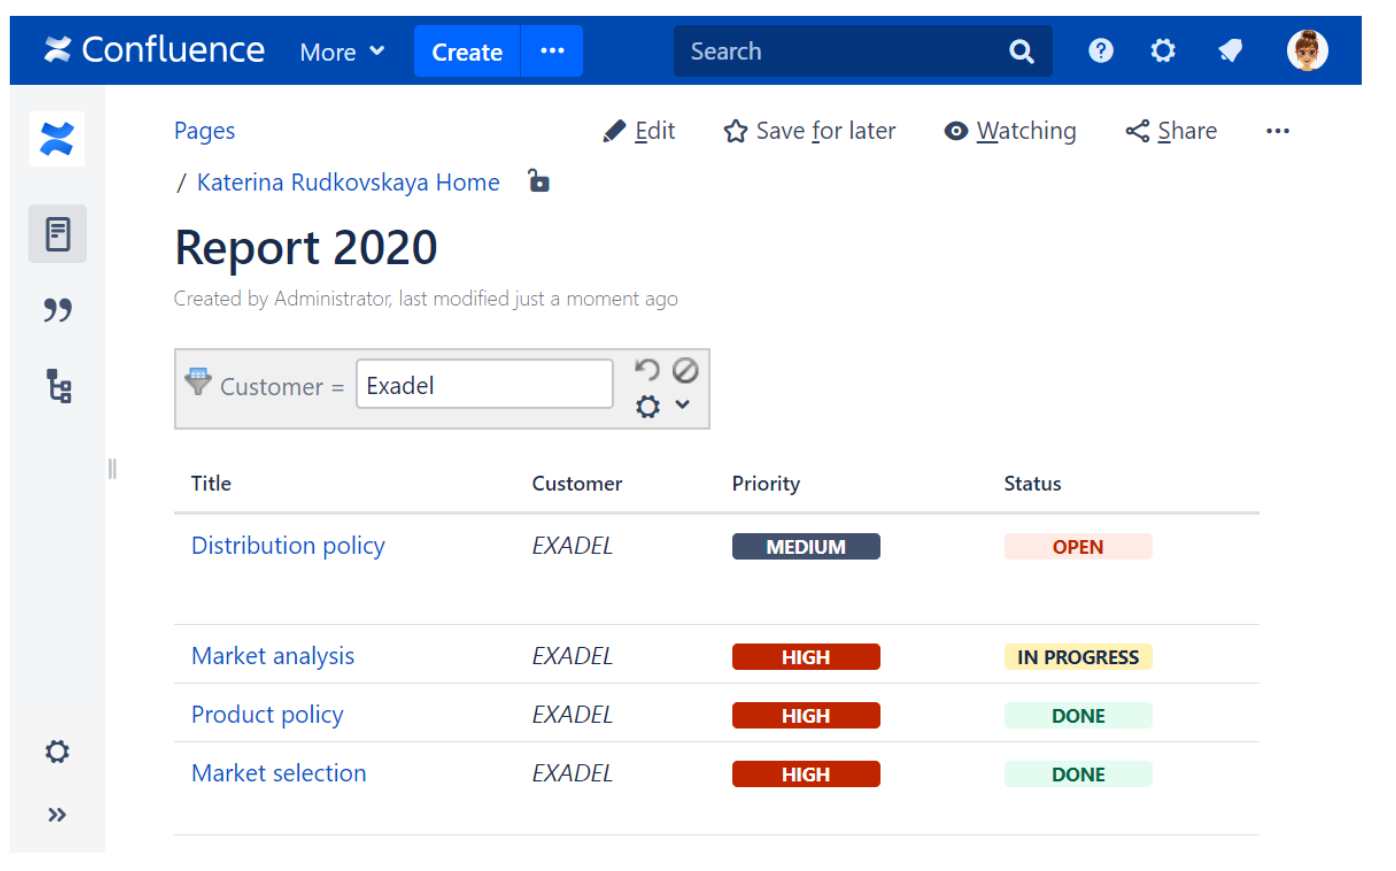Open the notifications icon in header

pos(1230,51)
